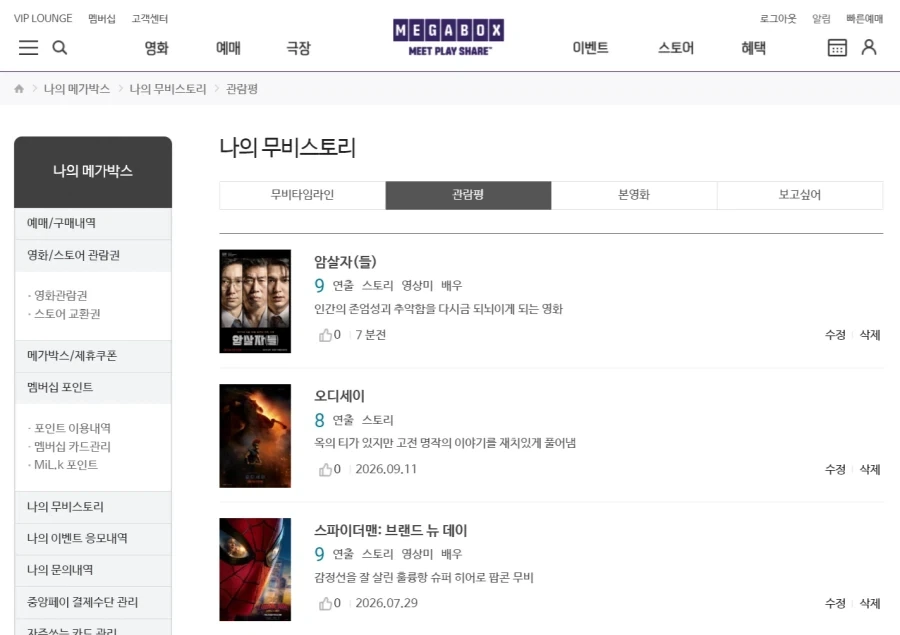The height and width of the screenshot is (635, 900).
Task: Open the hamburger site map menu
Action: pyautogui.click(x=28, y=48)
